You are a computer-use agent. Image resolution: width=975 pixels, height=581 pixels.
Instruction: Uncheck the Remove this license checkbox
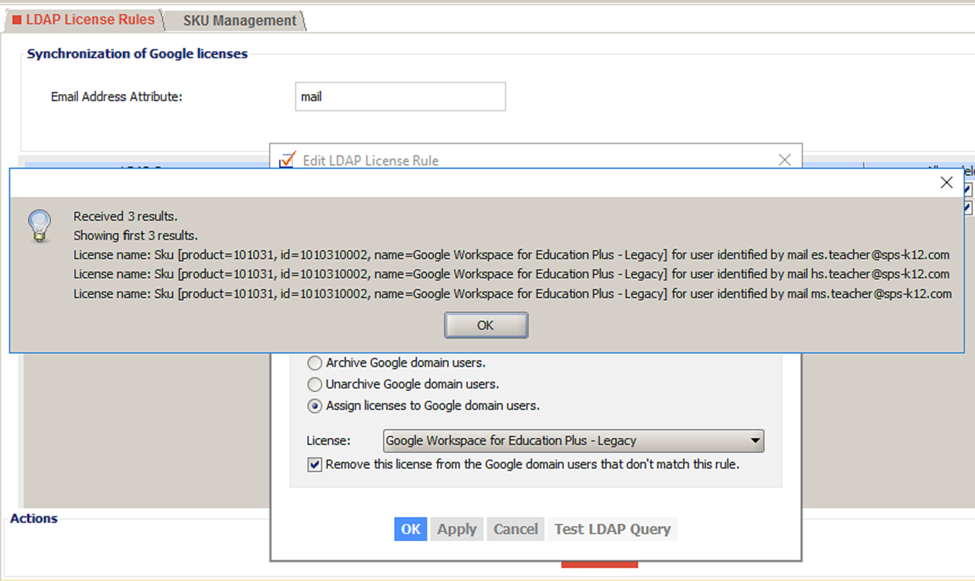tap(314, 464)
